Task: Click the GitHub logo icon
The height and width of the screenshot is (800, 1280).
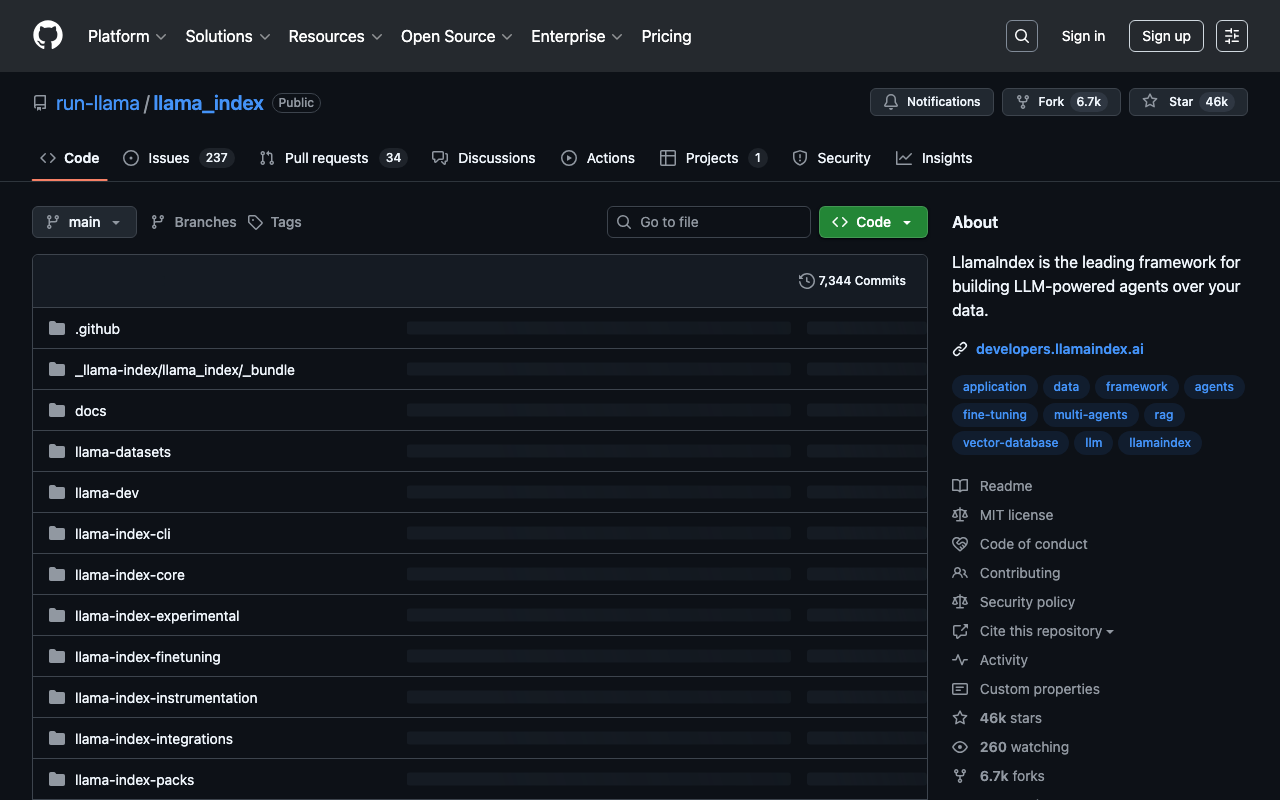Action: tap(48, 36)
